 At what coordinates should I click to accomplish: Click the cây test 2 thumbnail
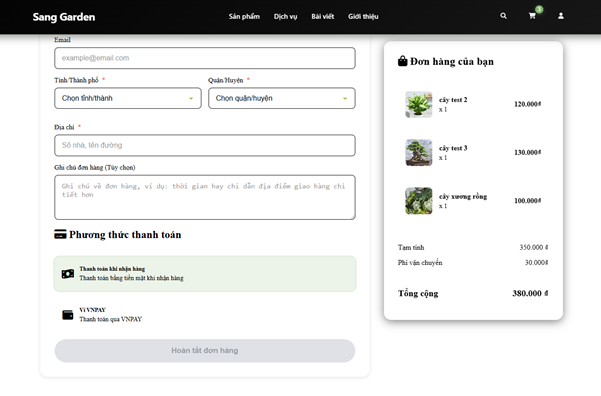tap(419, 104)
